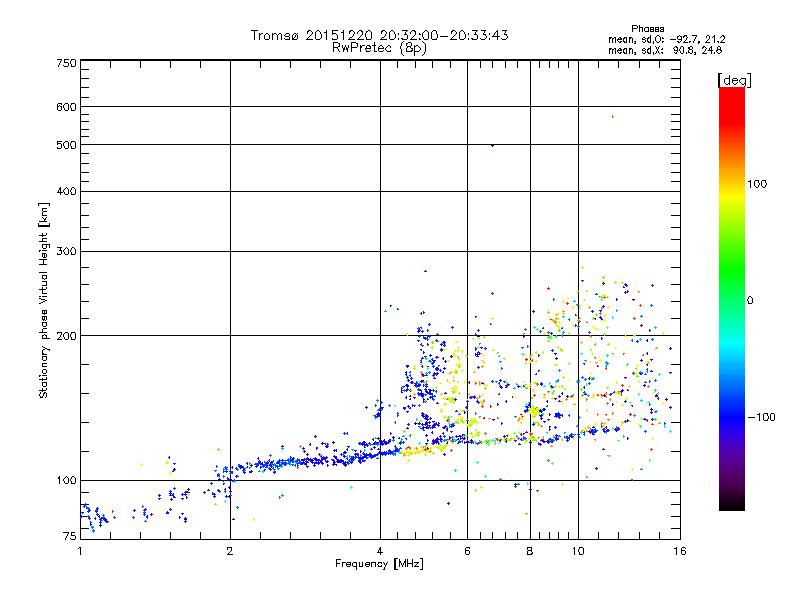Click the y-axis label 'Stationary phase Virtual Height [km]'
The image size is (800, 600).
click(x=43, y=300)
